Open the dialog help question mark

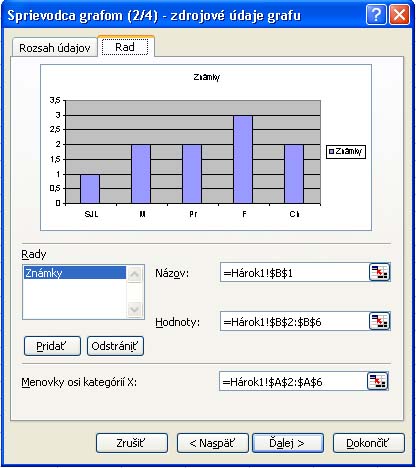[376, 15]
